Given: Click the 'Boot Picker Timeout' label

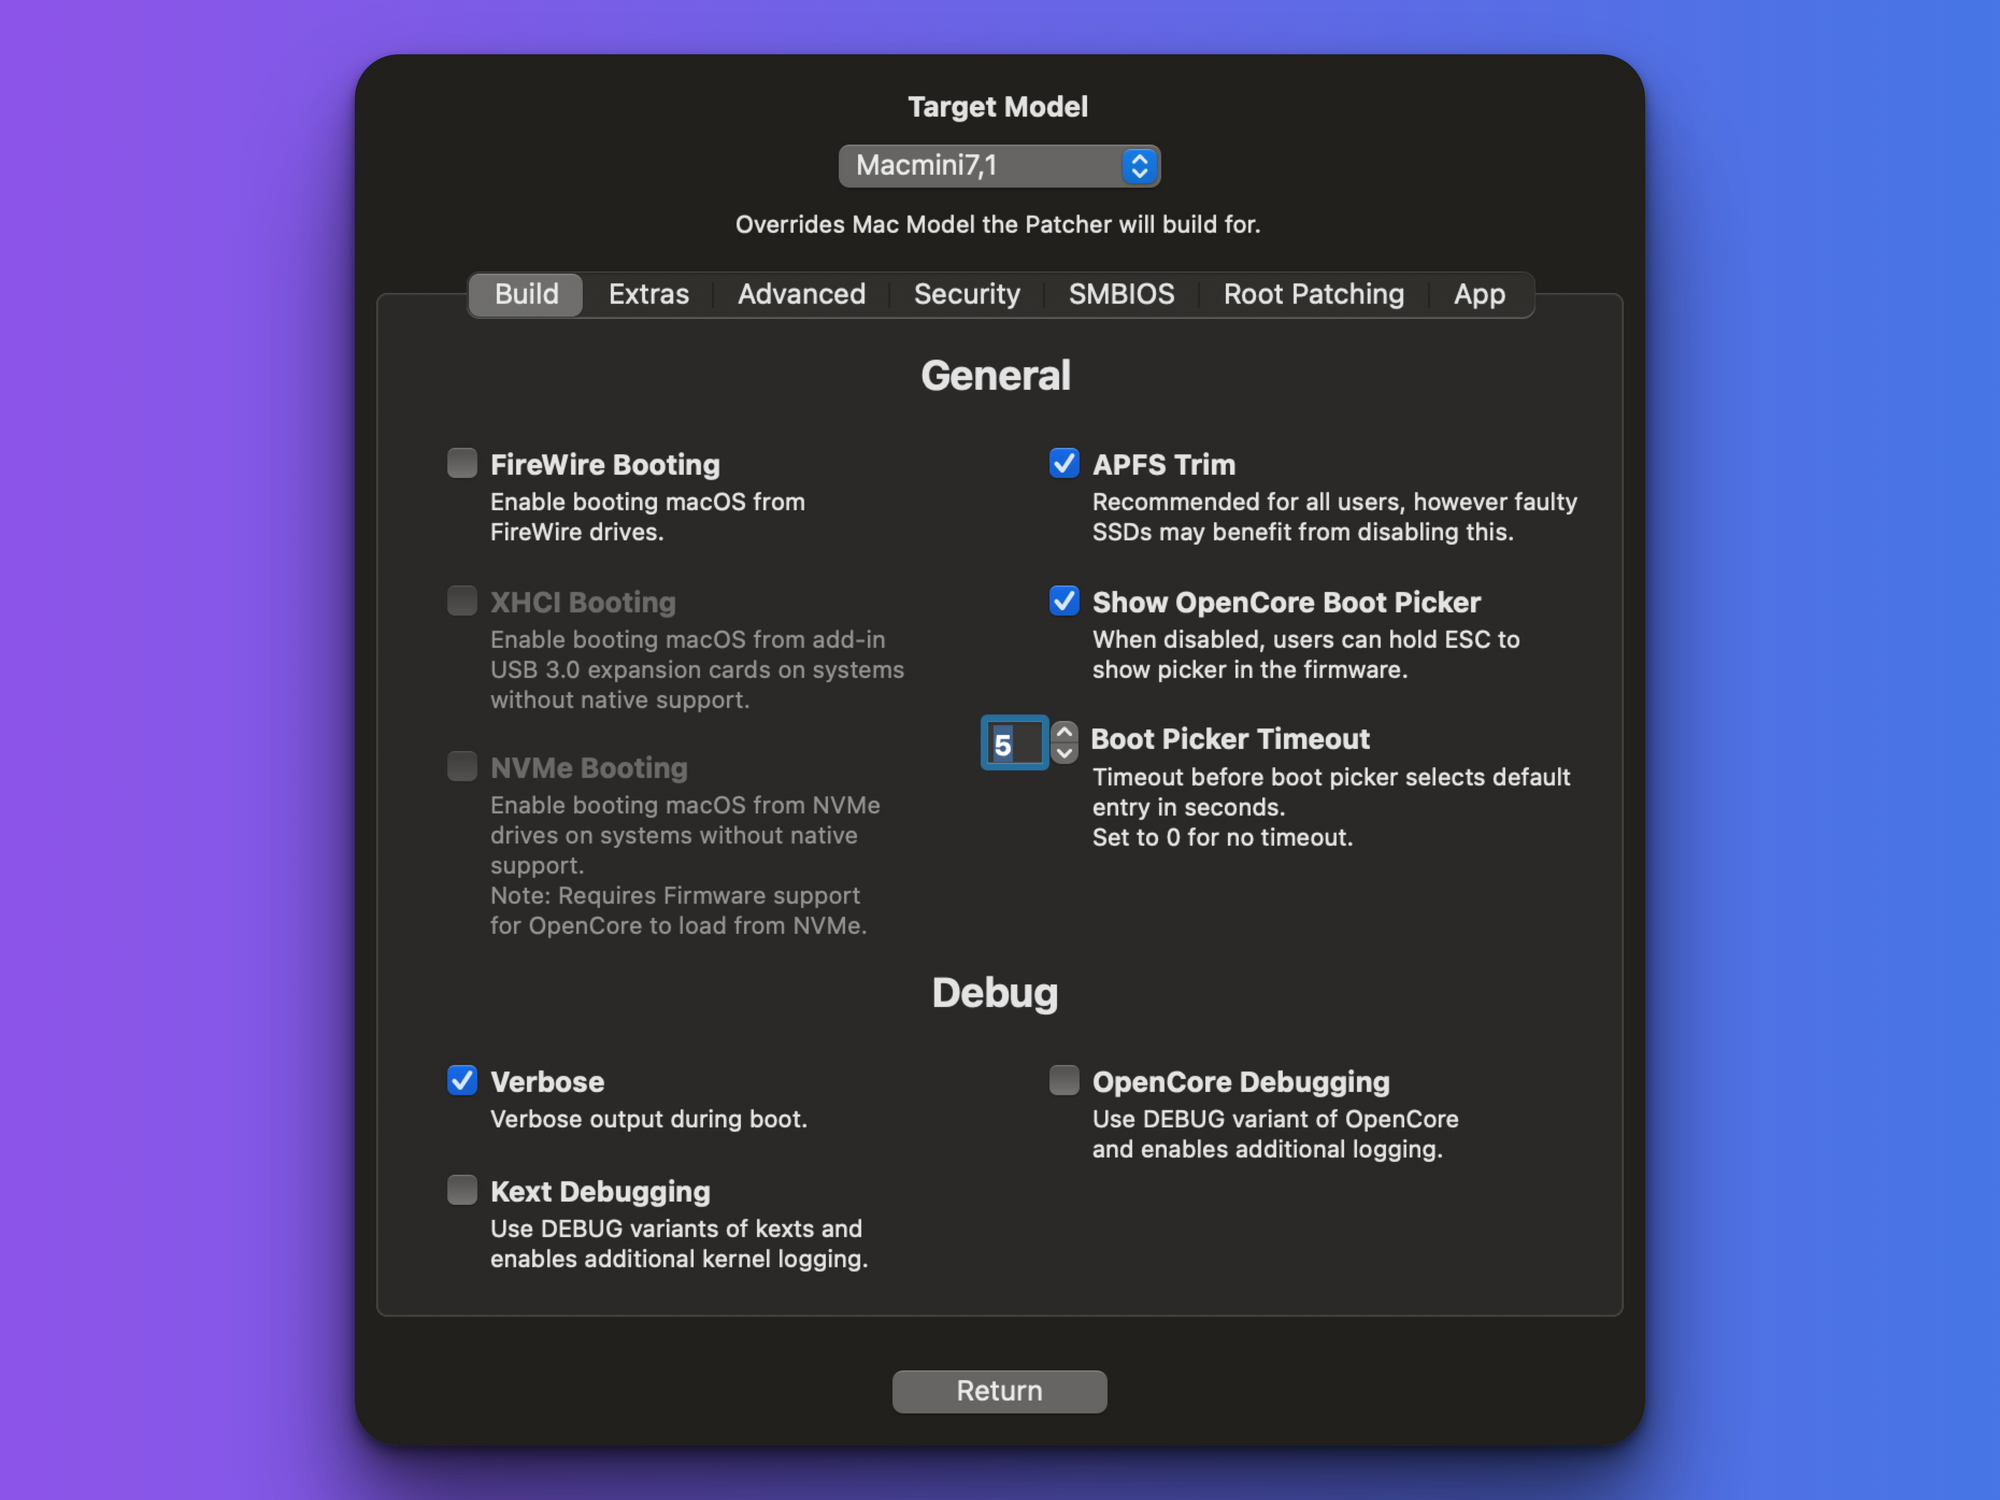Looking at the screenshot, I should click(x=1230, y=739).
